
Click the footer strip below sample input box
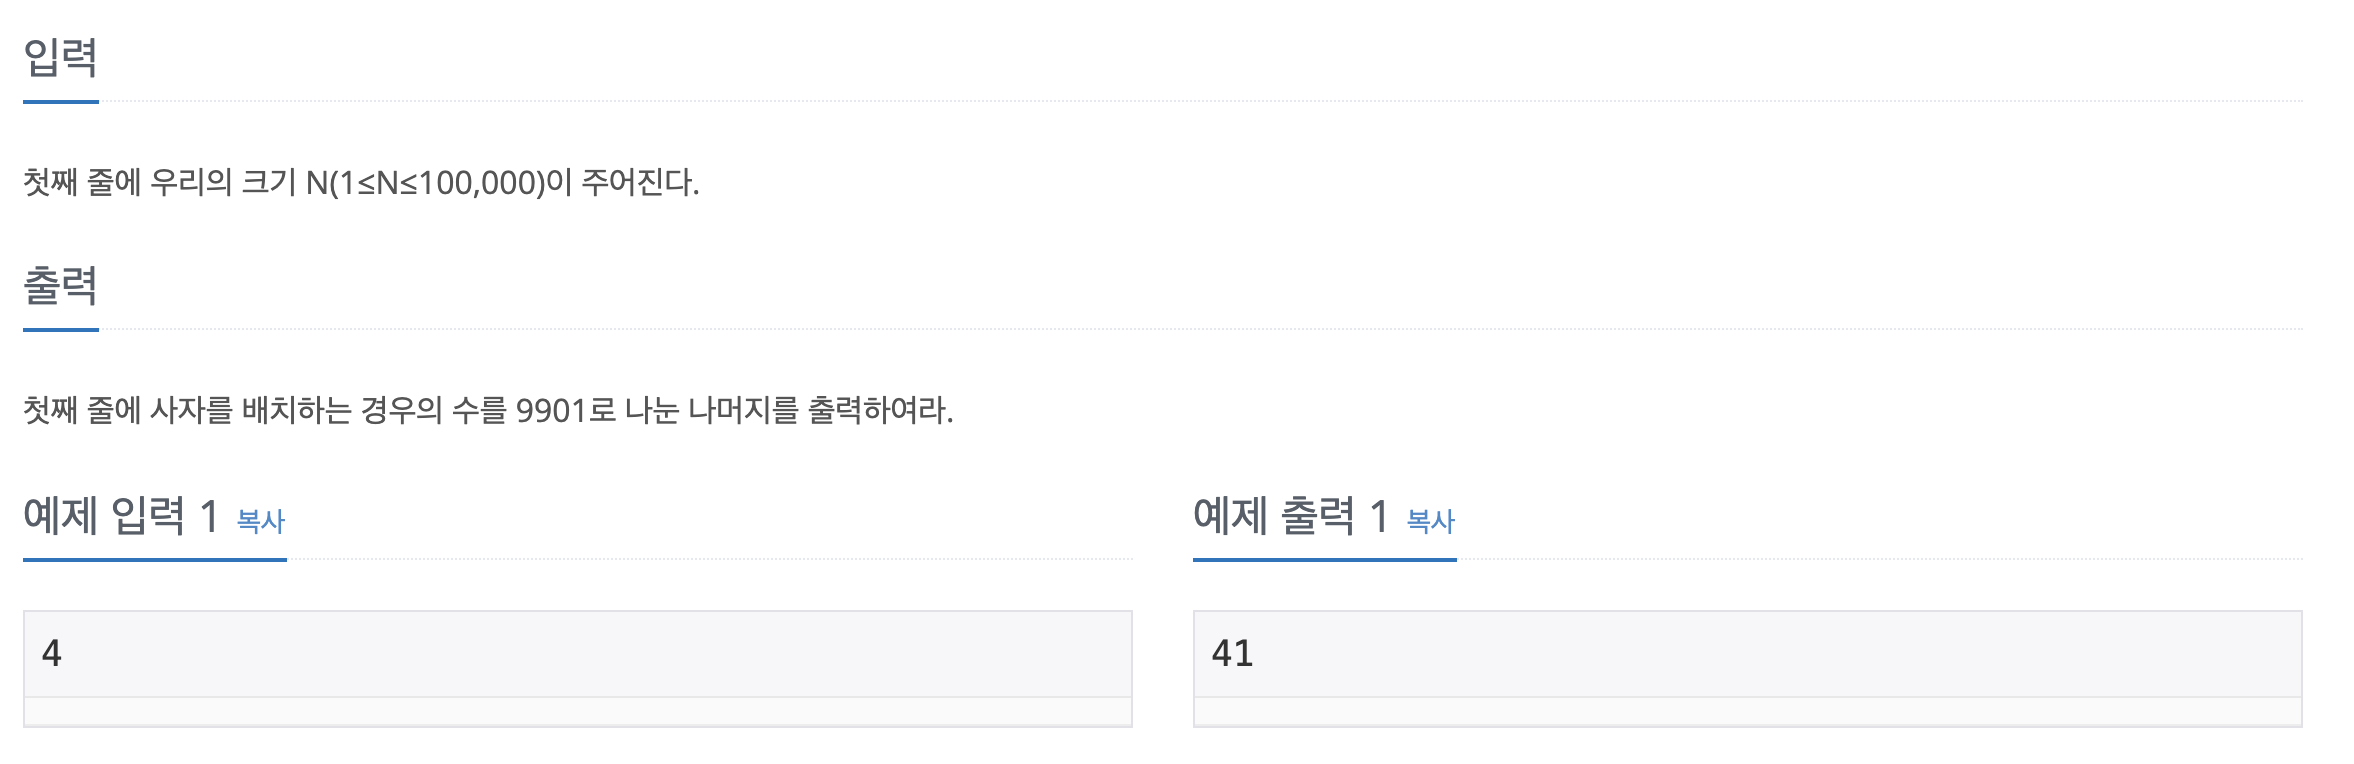pos(578,712)
